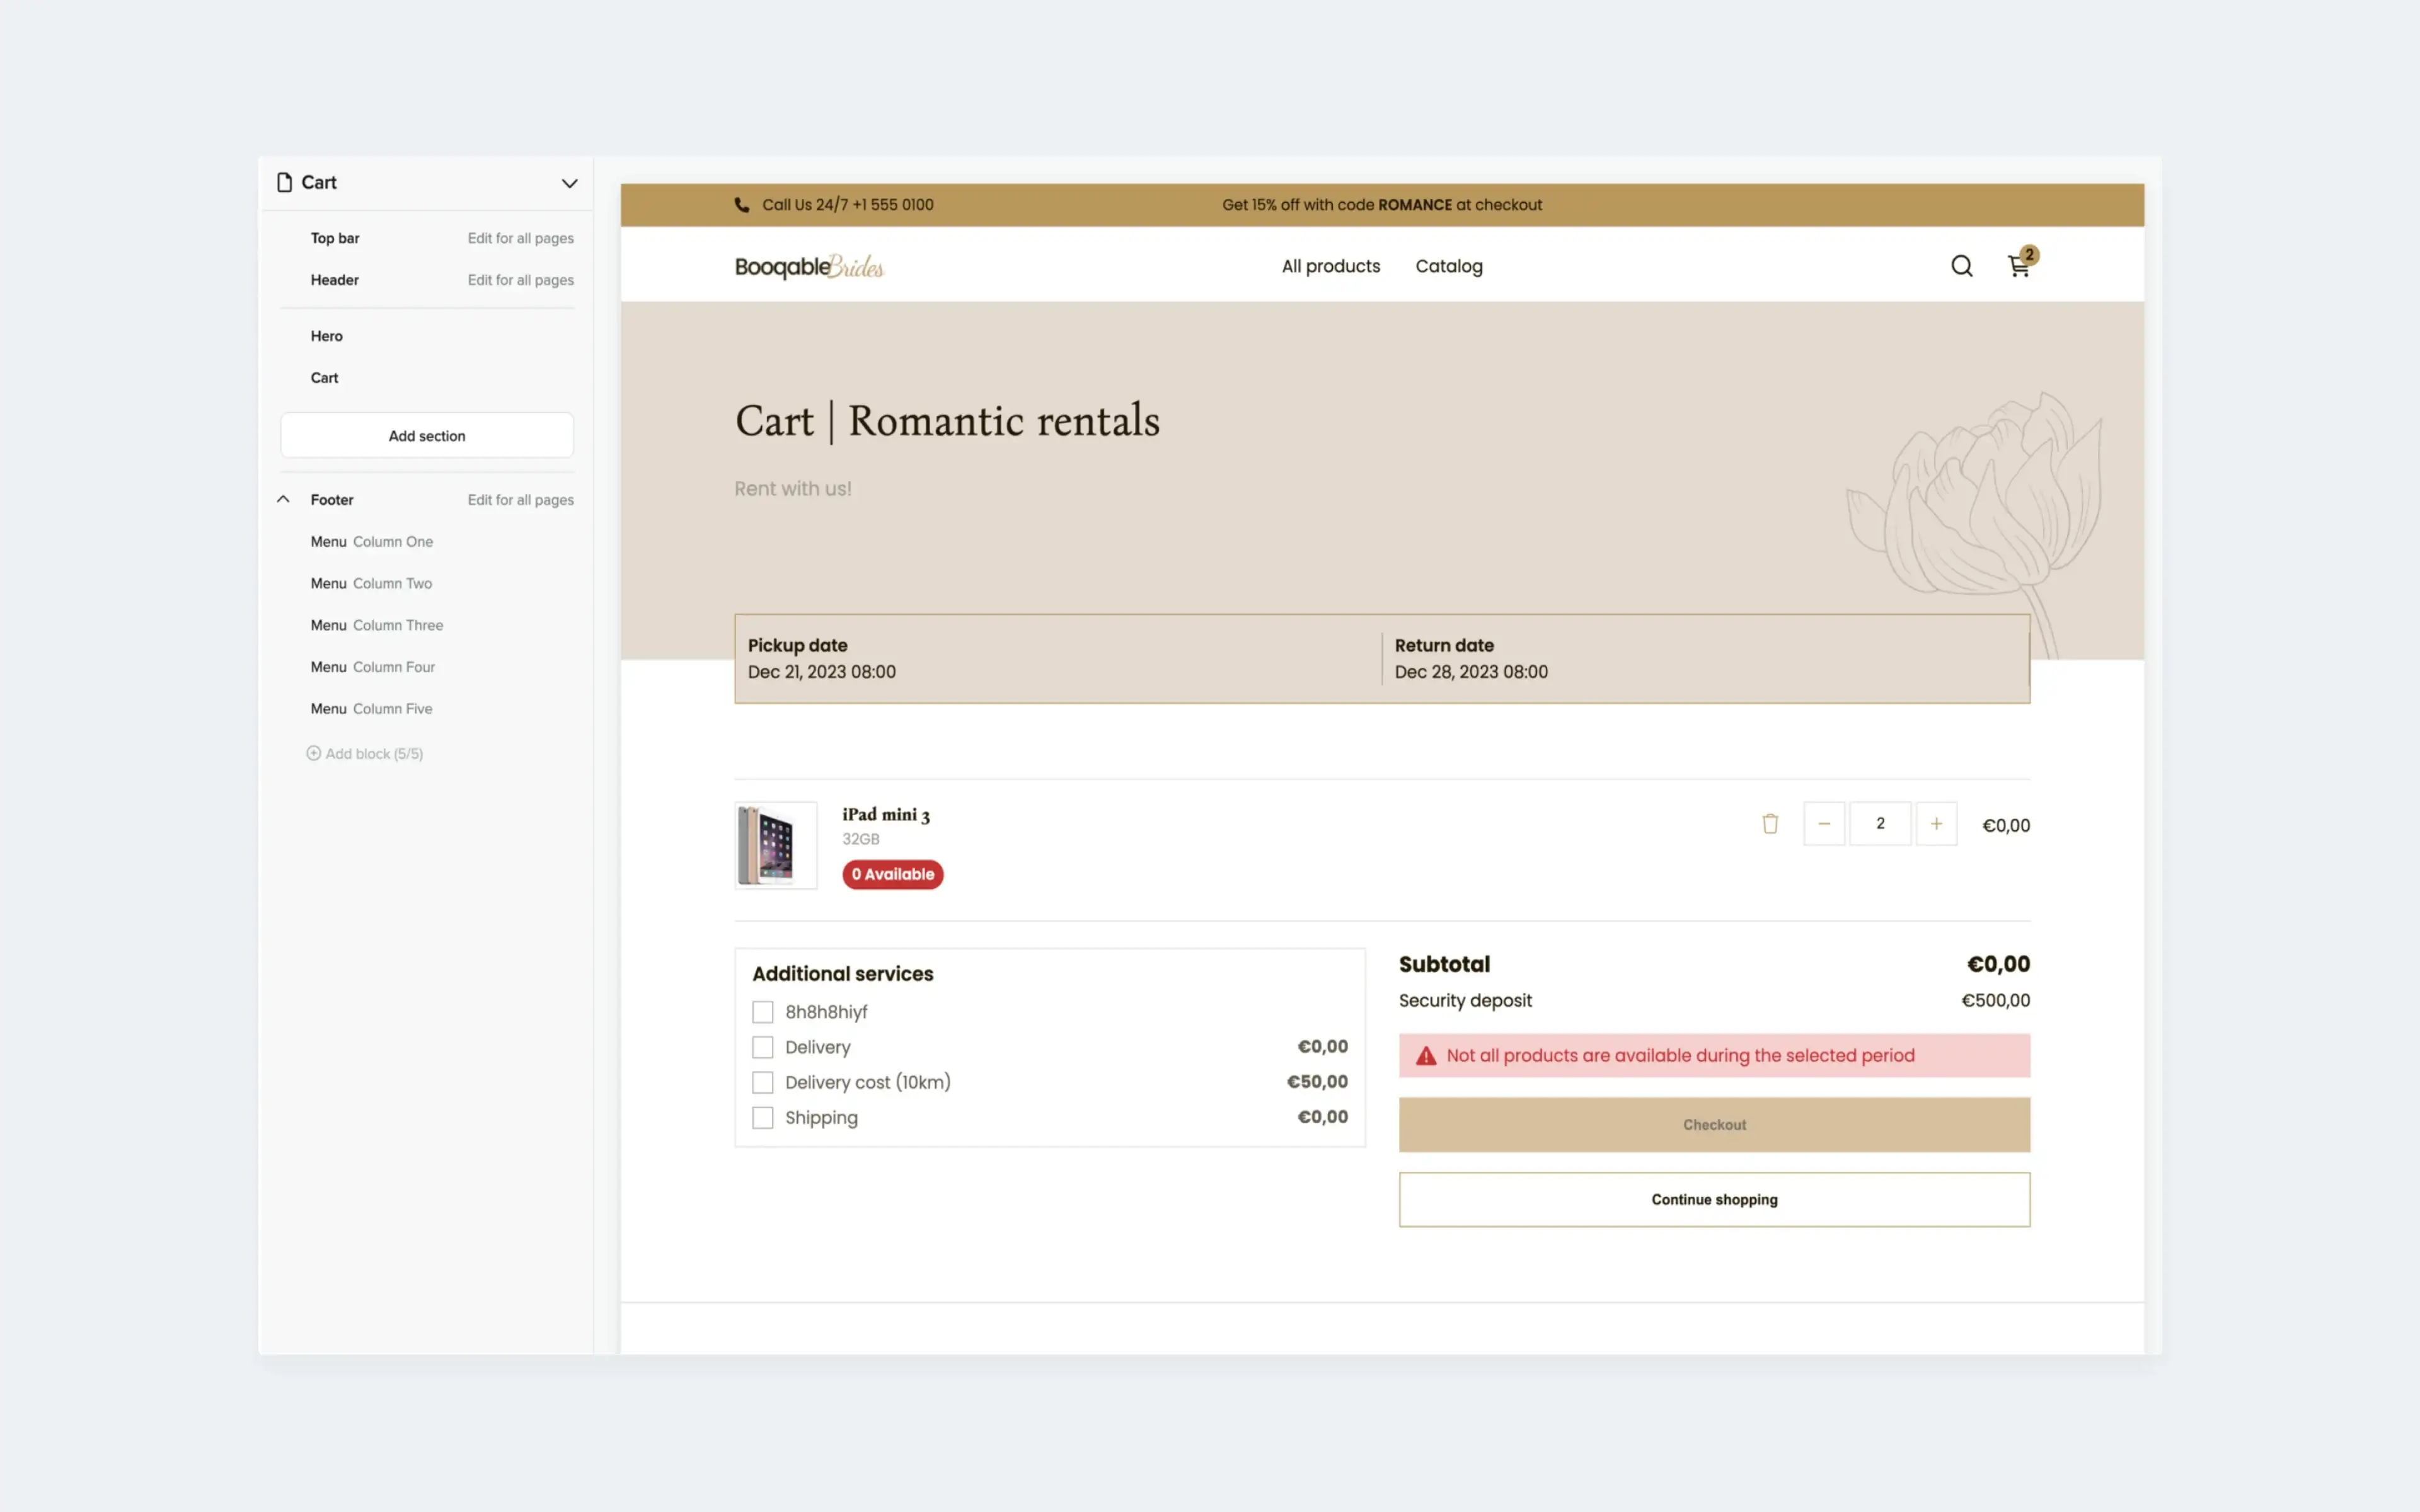Click the iPad mini 3 thumbnail

(775, 845)
